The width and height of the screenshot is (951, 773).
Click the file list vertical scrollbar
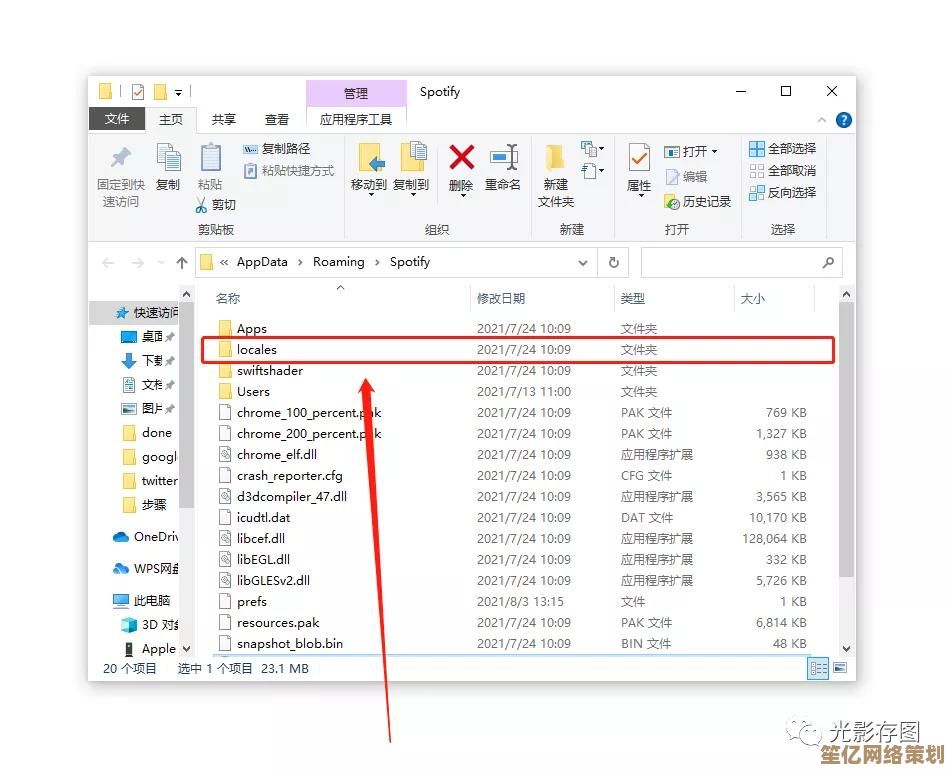[846, 440]
